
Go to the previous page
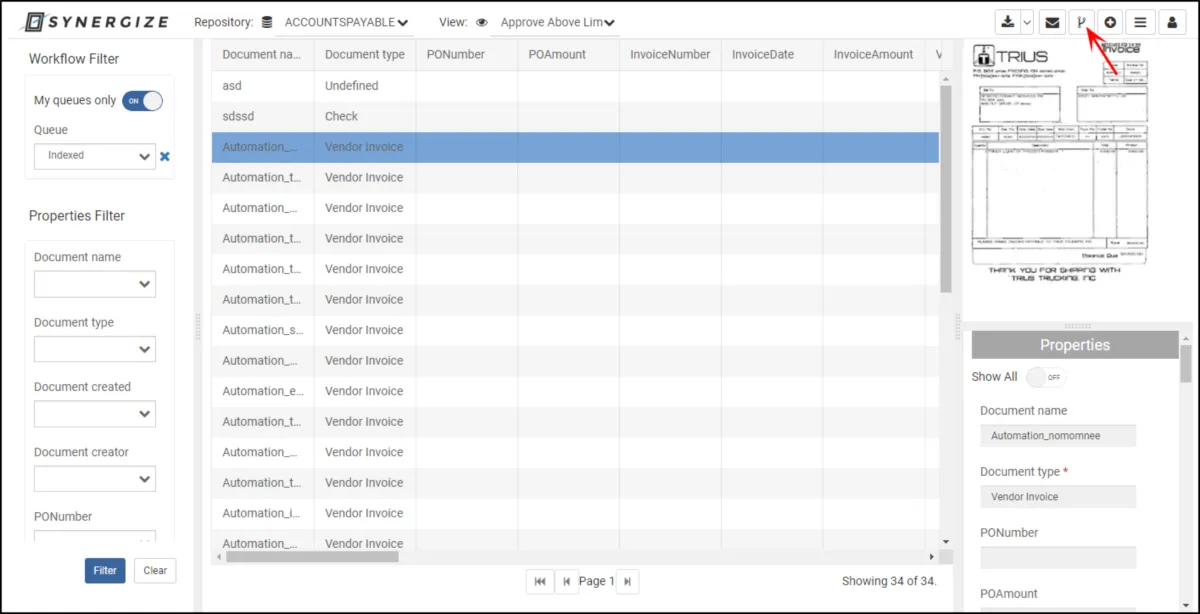click(566, 581)
